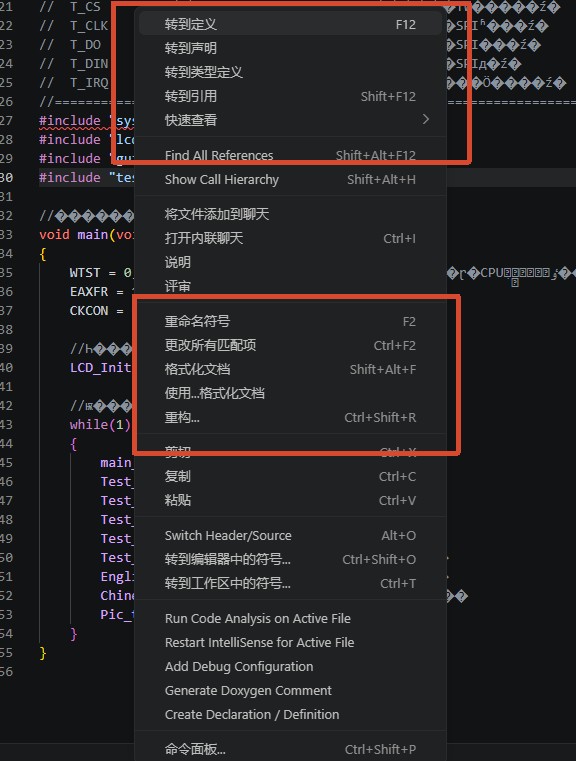Click the while(1) statement
The height and width of the screenshot is (761, 576).
tap(100, 425)
